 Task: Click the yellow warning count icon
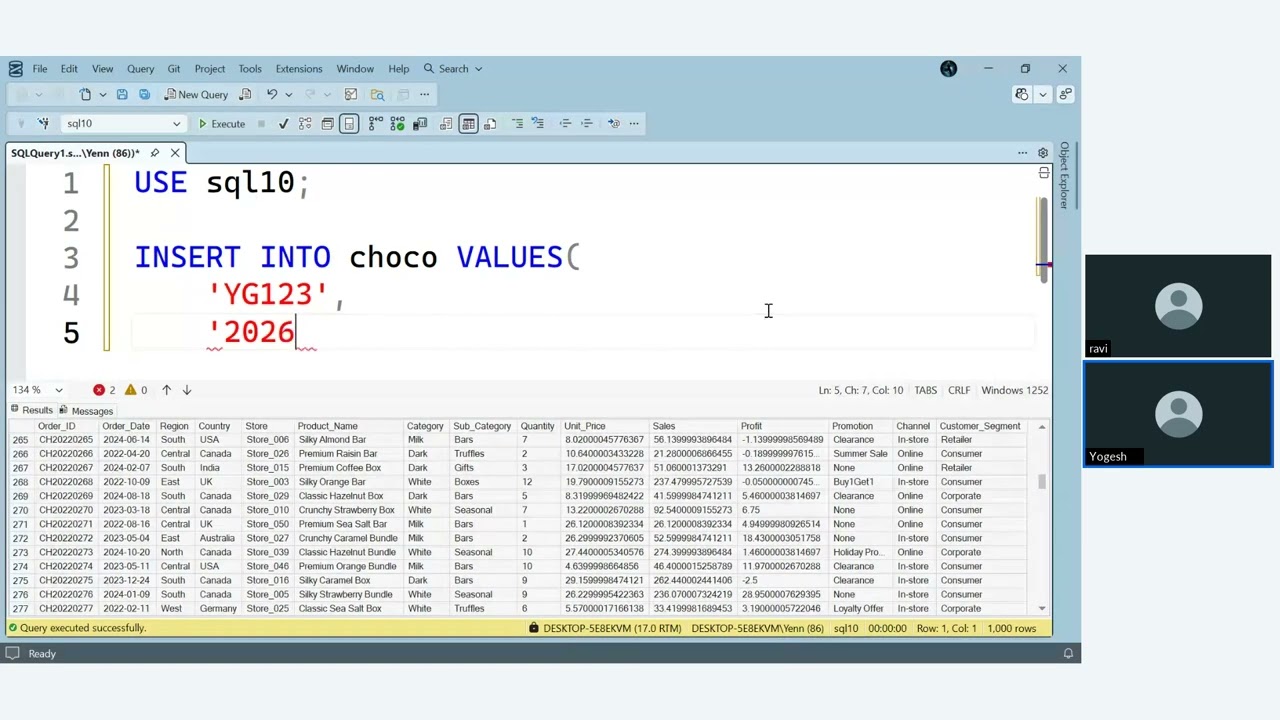pyautogui.click(x=130, y=390)
